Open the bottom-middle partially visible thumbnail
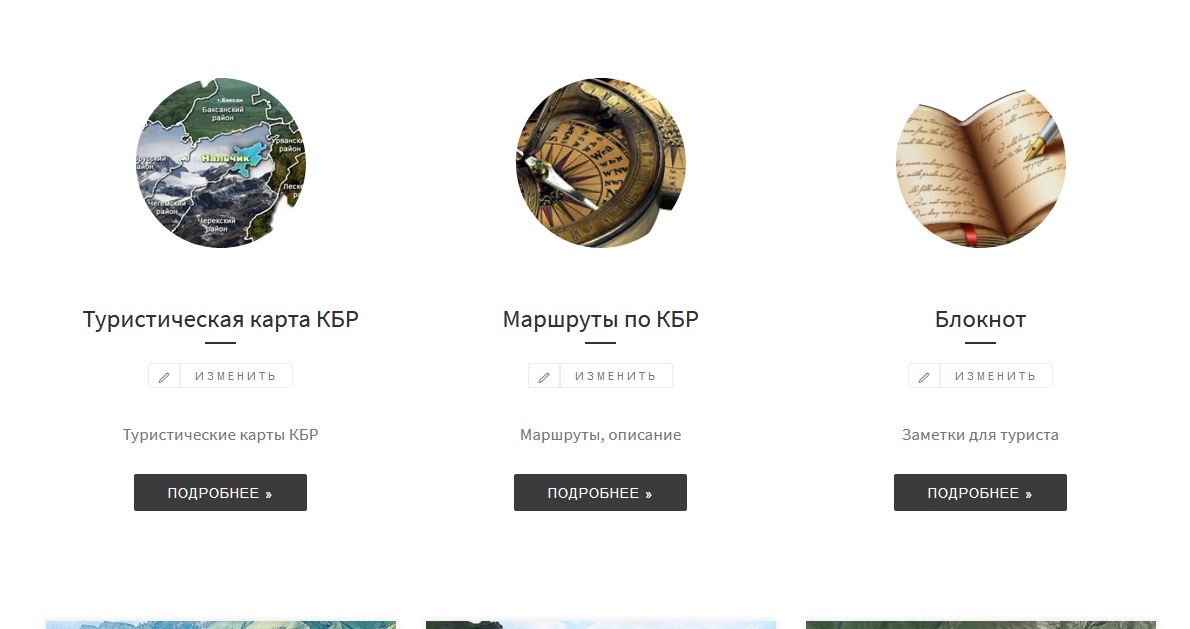 tap(600, 625)
